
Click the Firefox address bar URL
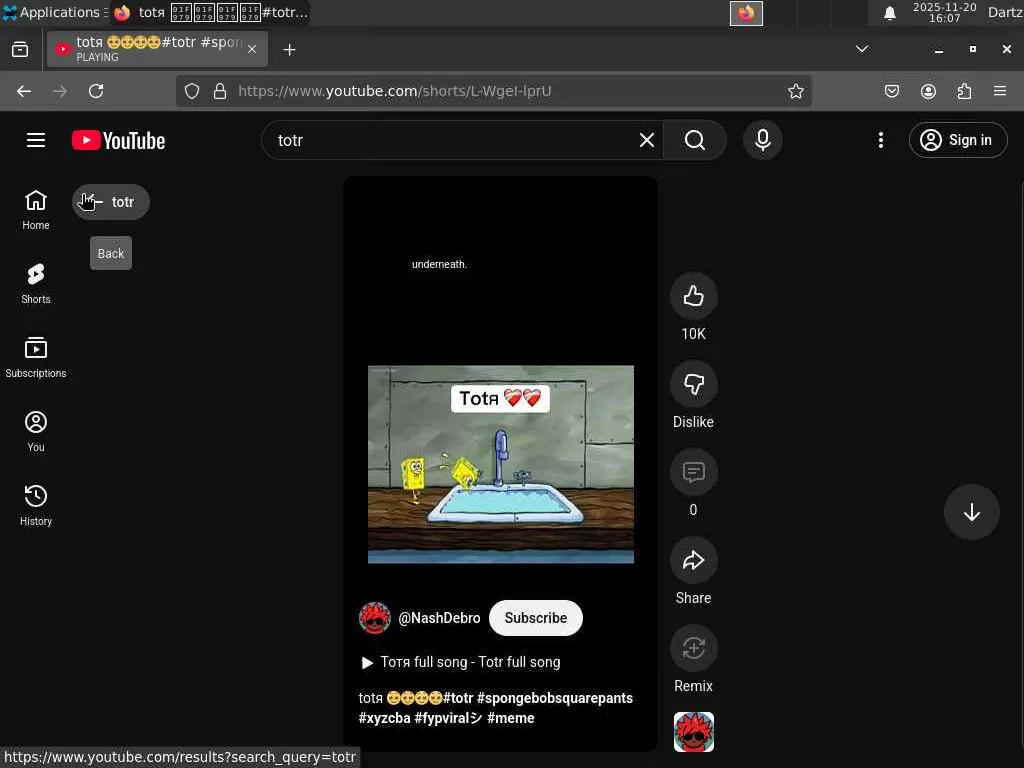[x=394, y=91]
